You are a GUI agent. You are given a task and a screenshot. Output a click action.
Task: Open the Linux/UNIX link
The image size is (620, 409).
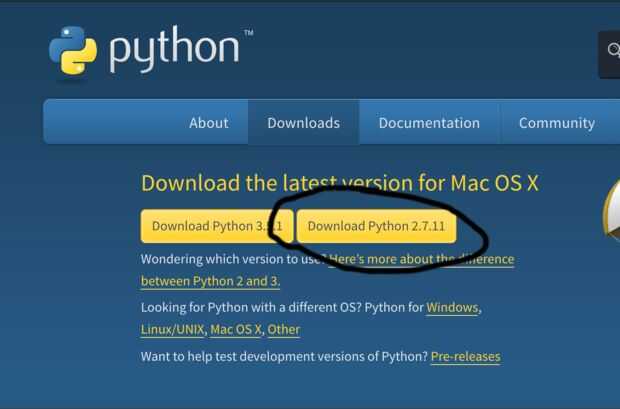tap(173, 329)
